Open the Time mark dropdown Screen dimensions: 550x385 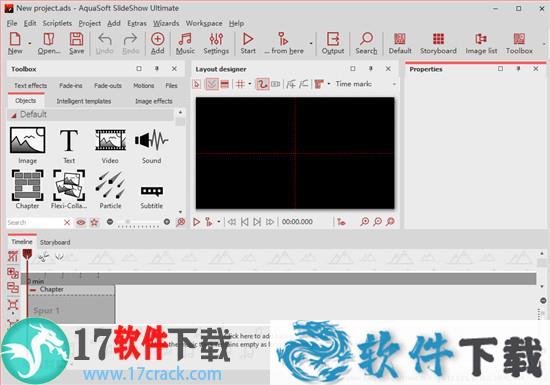pos(394,84)
